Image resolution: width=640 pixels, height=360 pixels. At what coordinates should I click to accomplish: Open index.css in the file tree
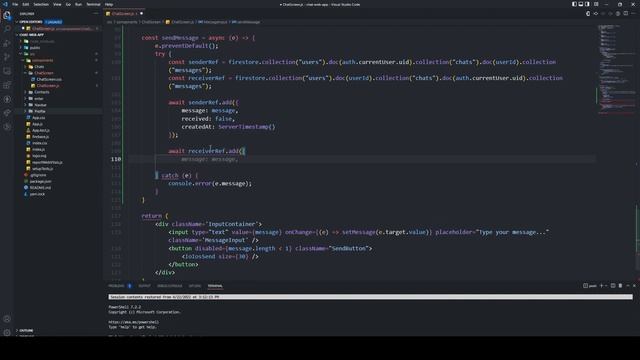(40, 143)
